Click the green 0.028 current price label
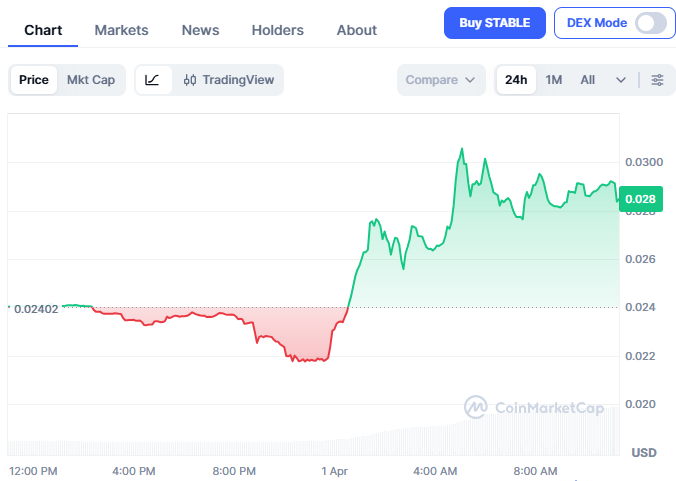The width and height of the screenshot is (676, 481). click(640, 199)
